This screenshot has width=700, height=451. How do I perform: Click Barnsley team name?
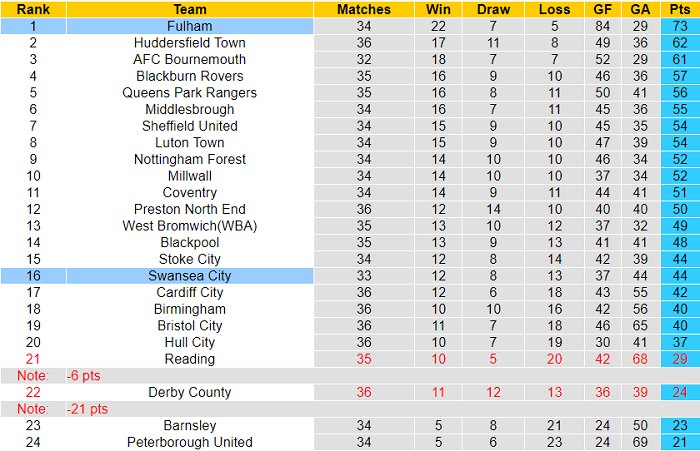(189, 426)
